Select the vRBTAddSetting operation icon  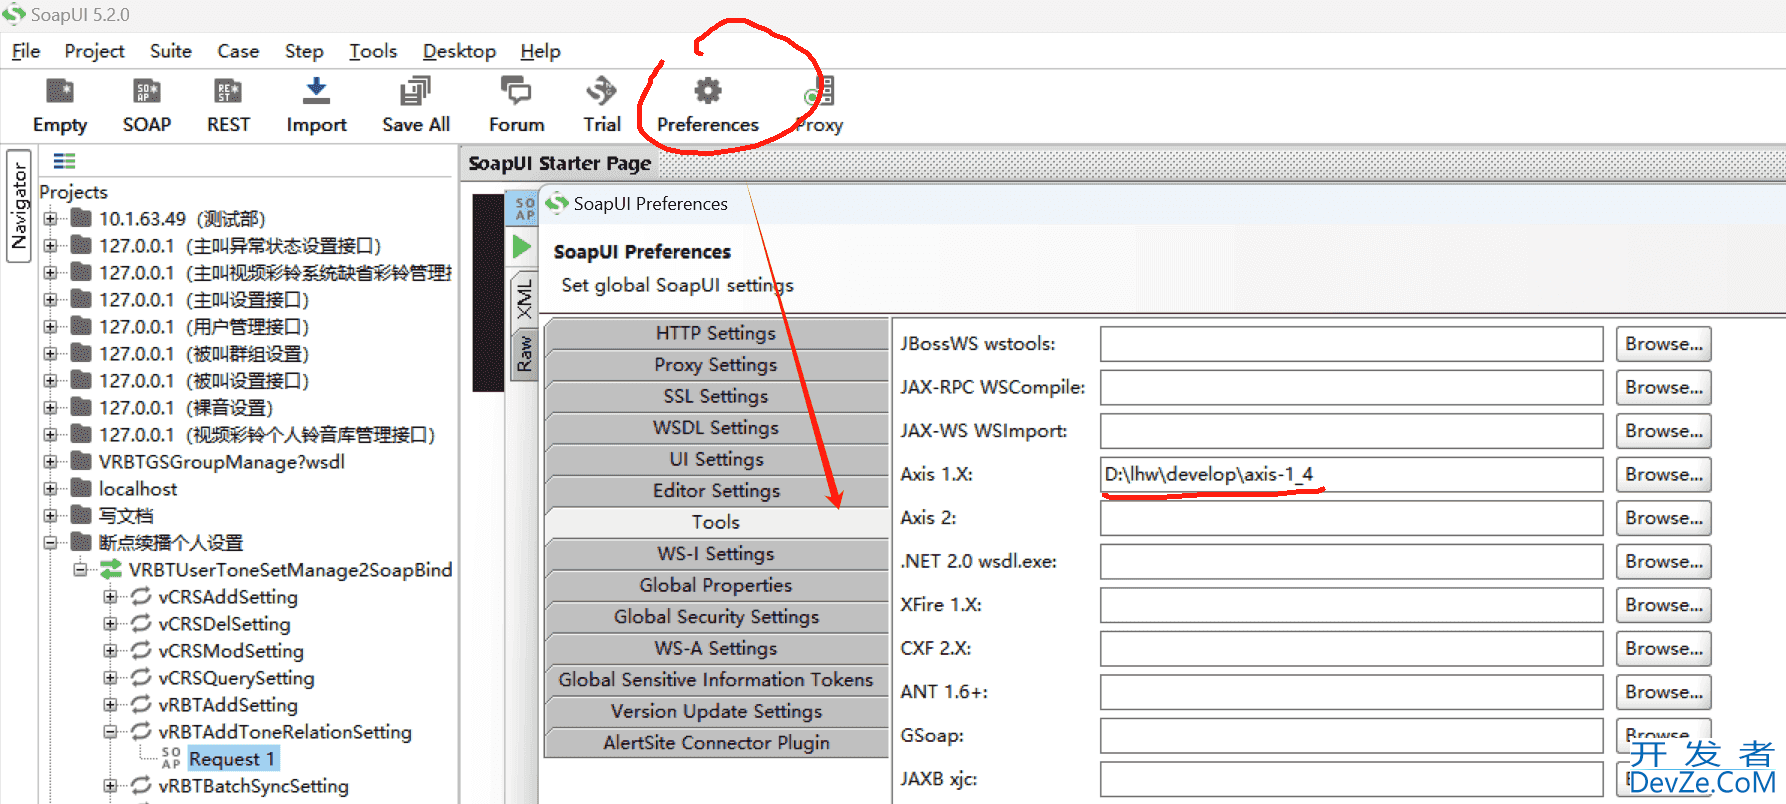pyautogui.click(x=141, y=705)
